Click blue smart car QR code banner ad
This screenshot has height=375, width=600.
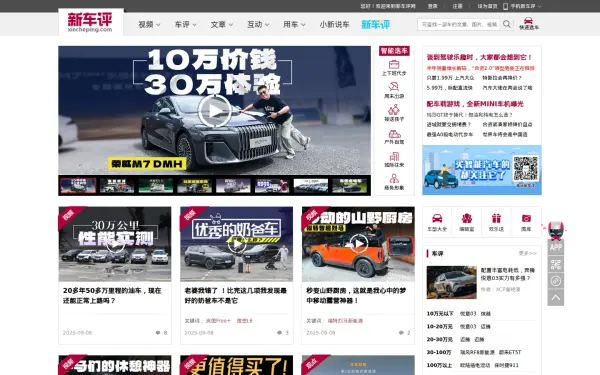[x=482, y=170]
